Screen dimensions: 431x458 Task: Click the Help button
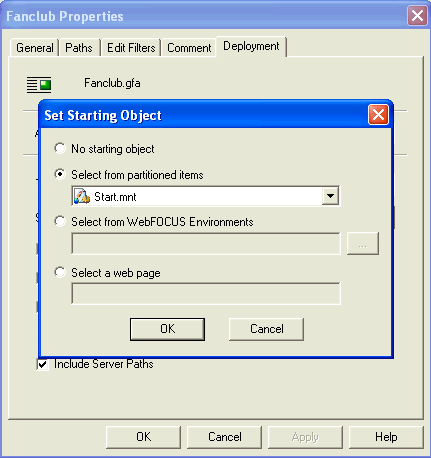pyautogui.click(x=386, y=437)
